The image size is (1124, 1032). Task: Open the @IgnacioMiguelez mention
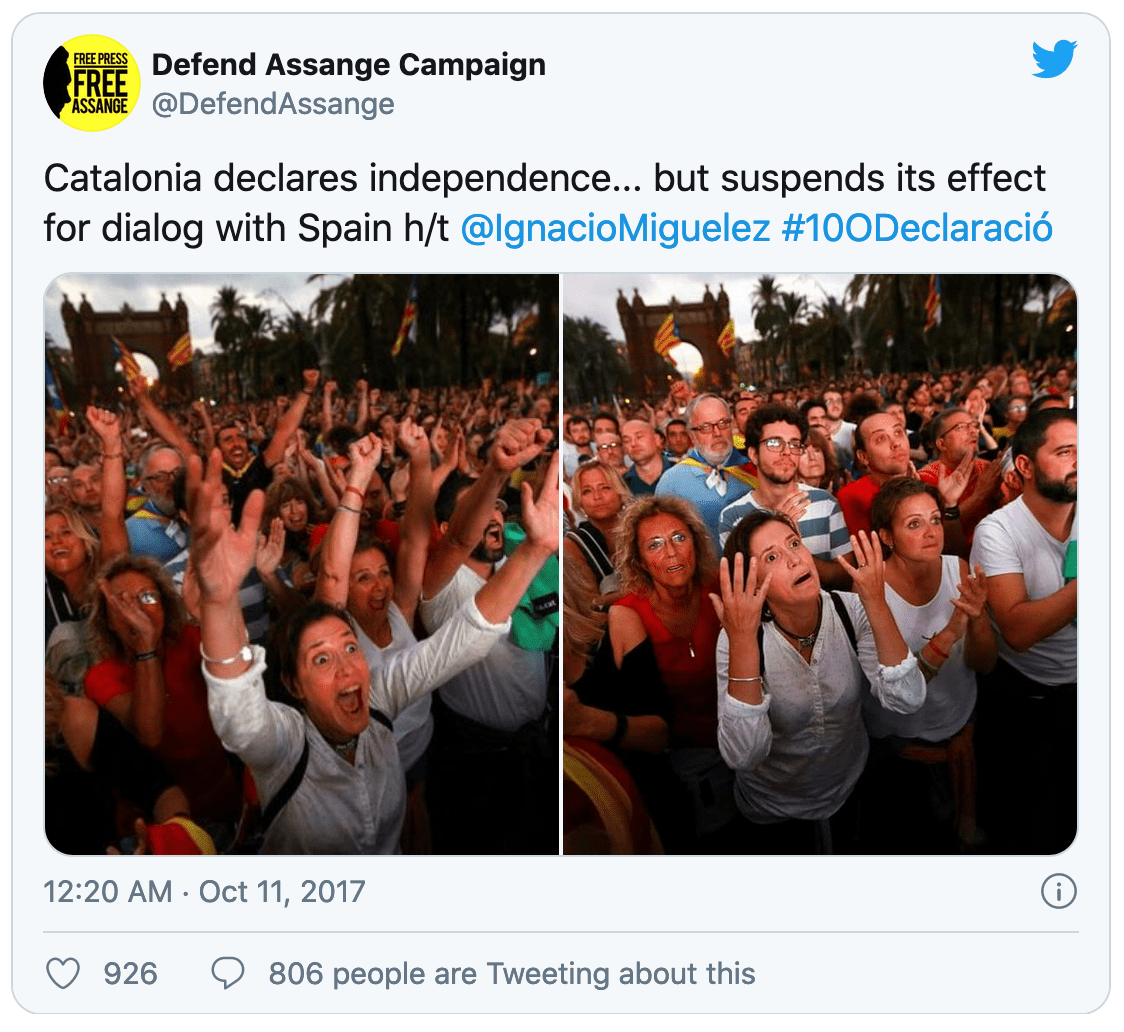(614, 229)
